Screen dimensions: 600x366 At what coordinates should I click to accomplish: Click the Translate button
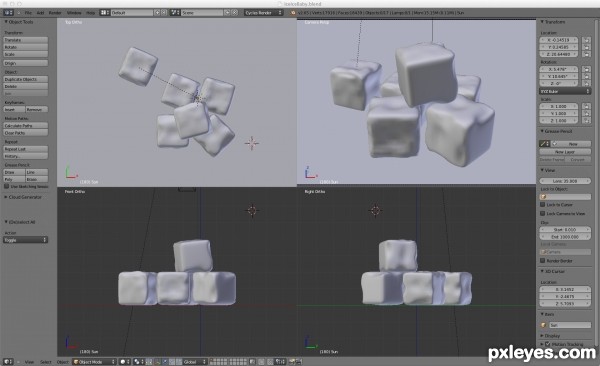[26, 40]
